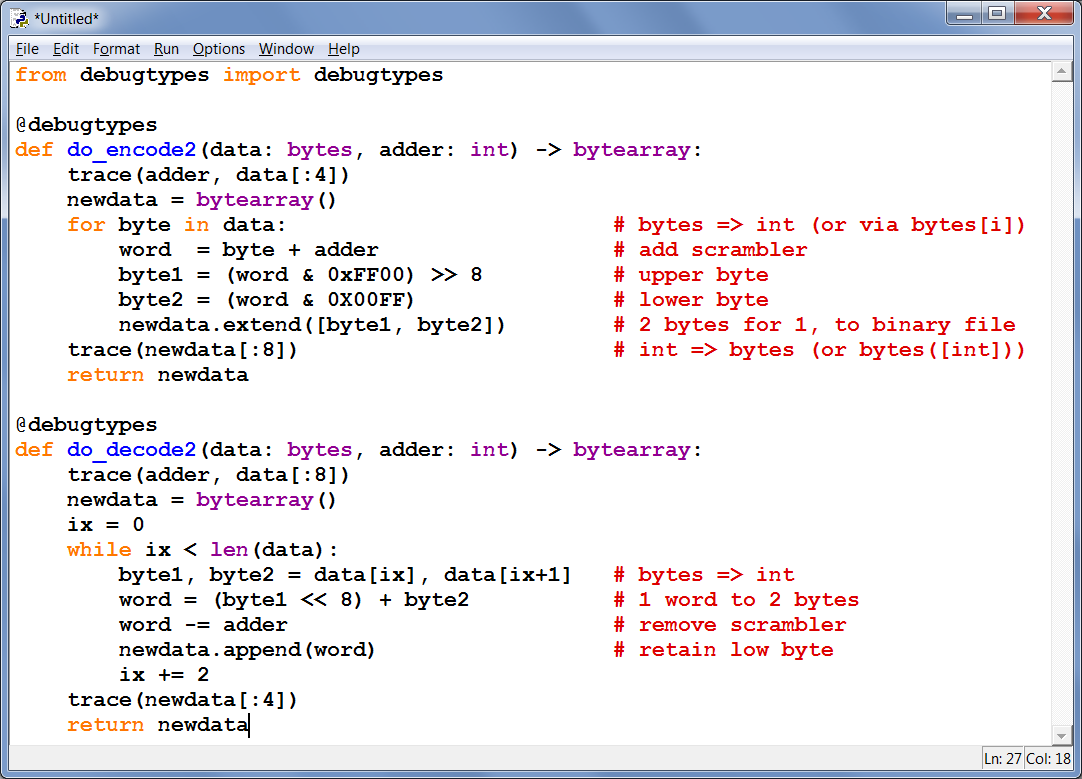Click the scrollbar down arrow
Image resolution: width=1082 pixels, height=779 pixels.
click(1062, 734)
